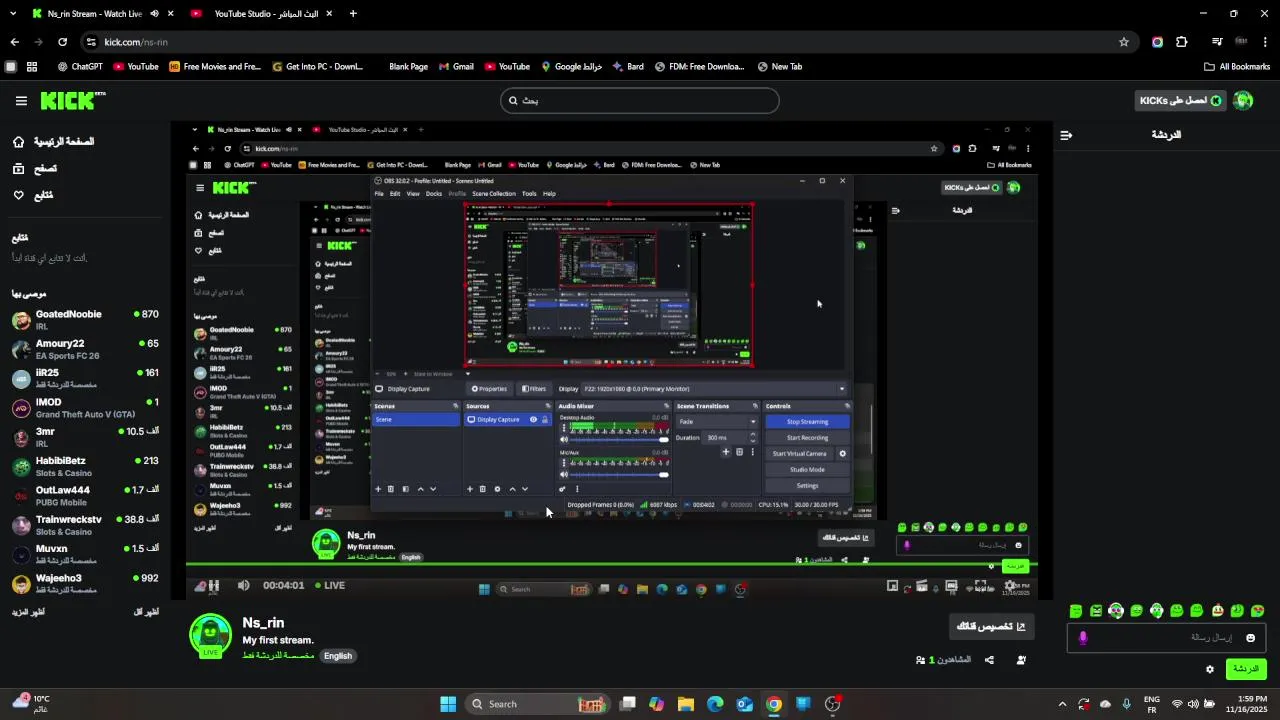The height and width of the screenshot is (720, 1280).
Task: Reload the kick.com page
Action: tap(62, 42)
